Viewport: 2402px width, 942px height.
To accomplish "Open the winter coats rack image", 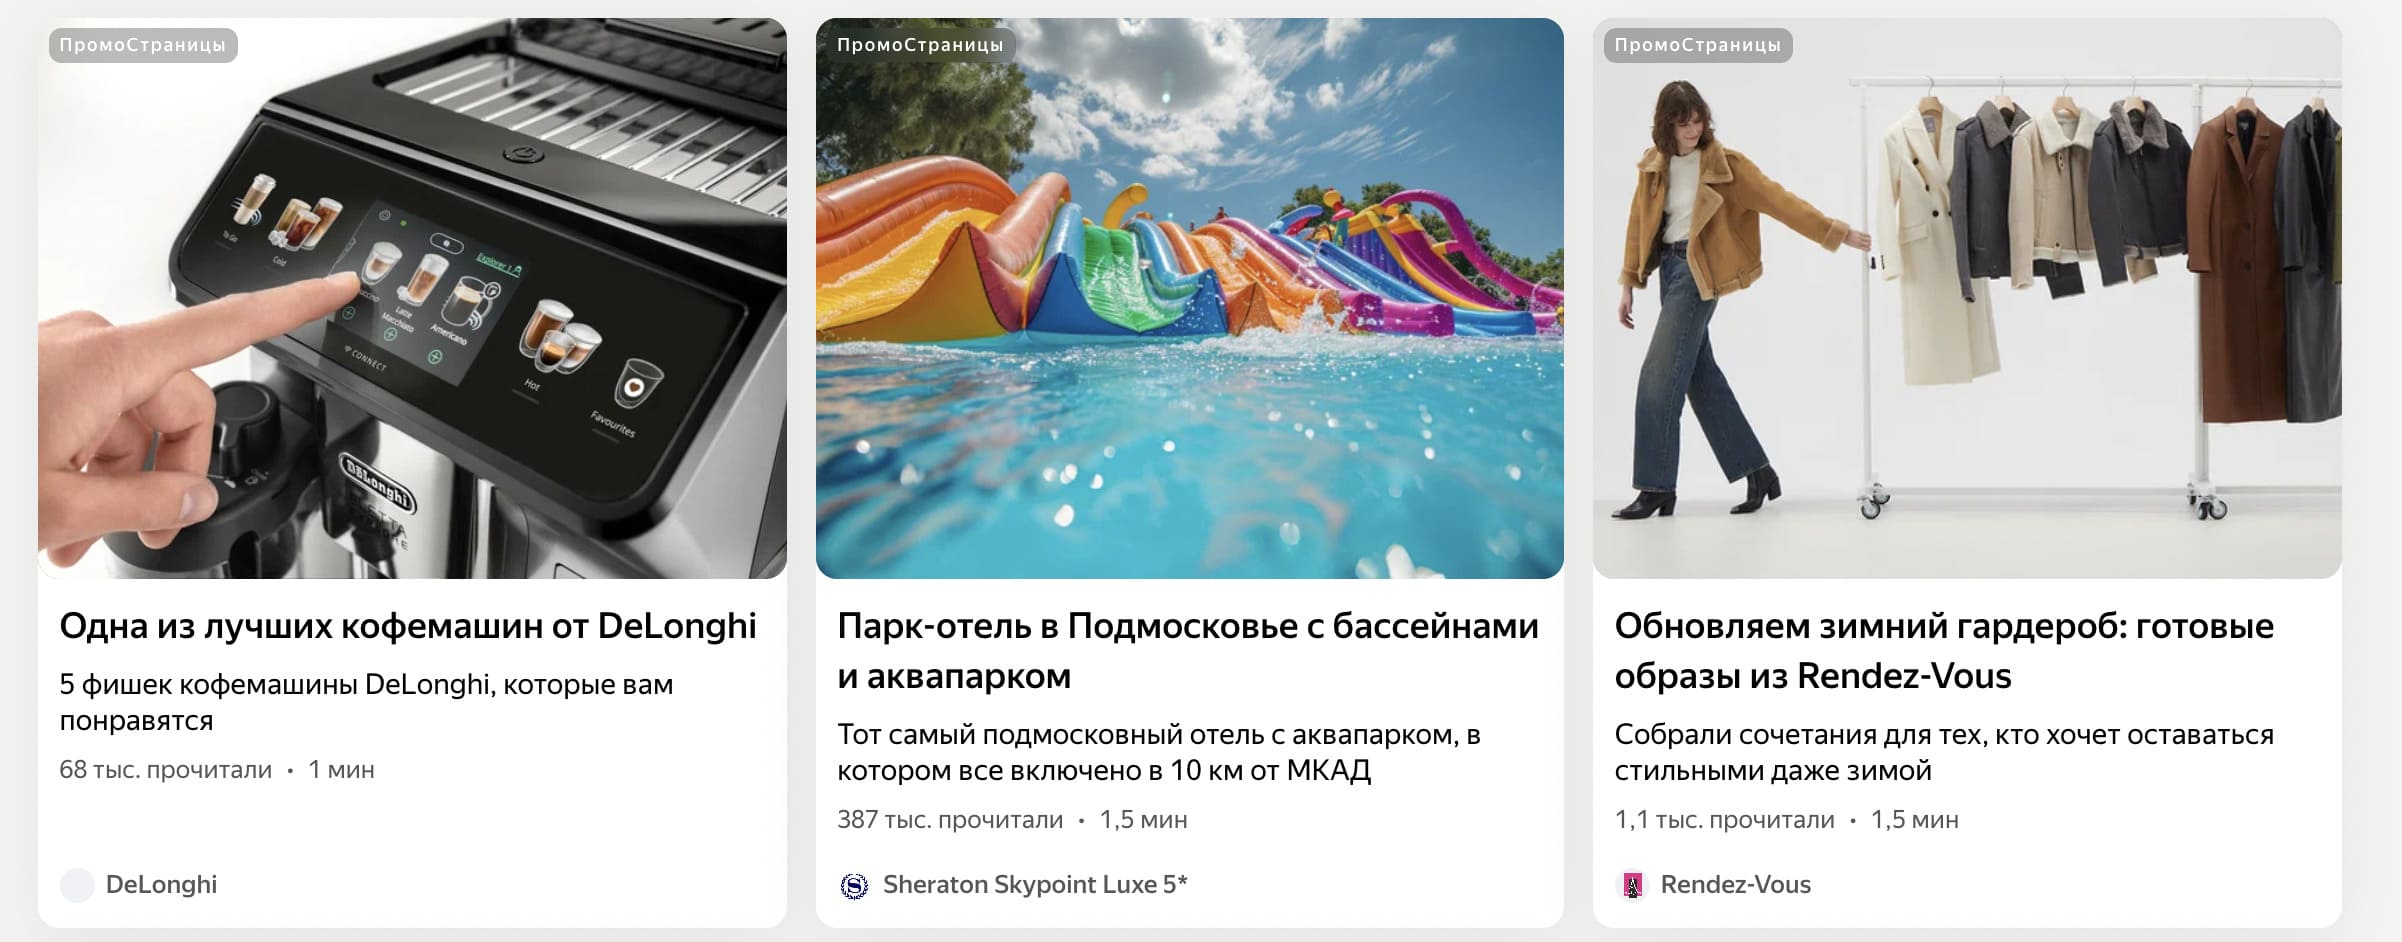I will tap(1967, 298).
